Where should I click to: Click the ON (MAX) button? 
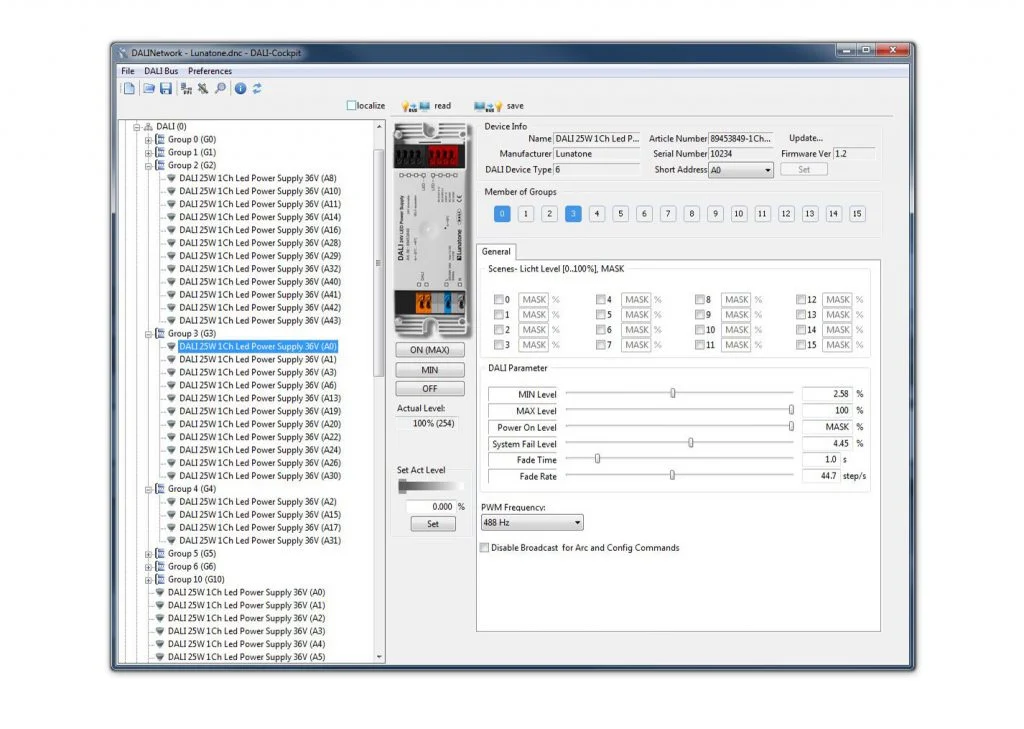[430, 350]
